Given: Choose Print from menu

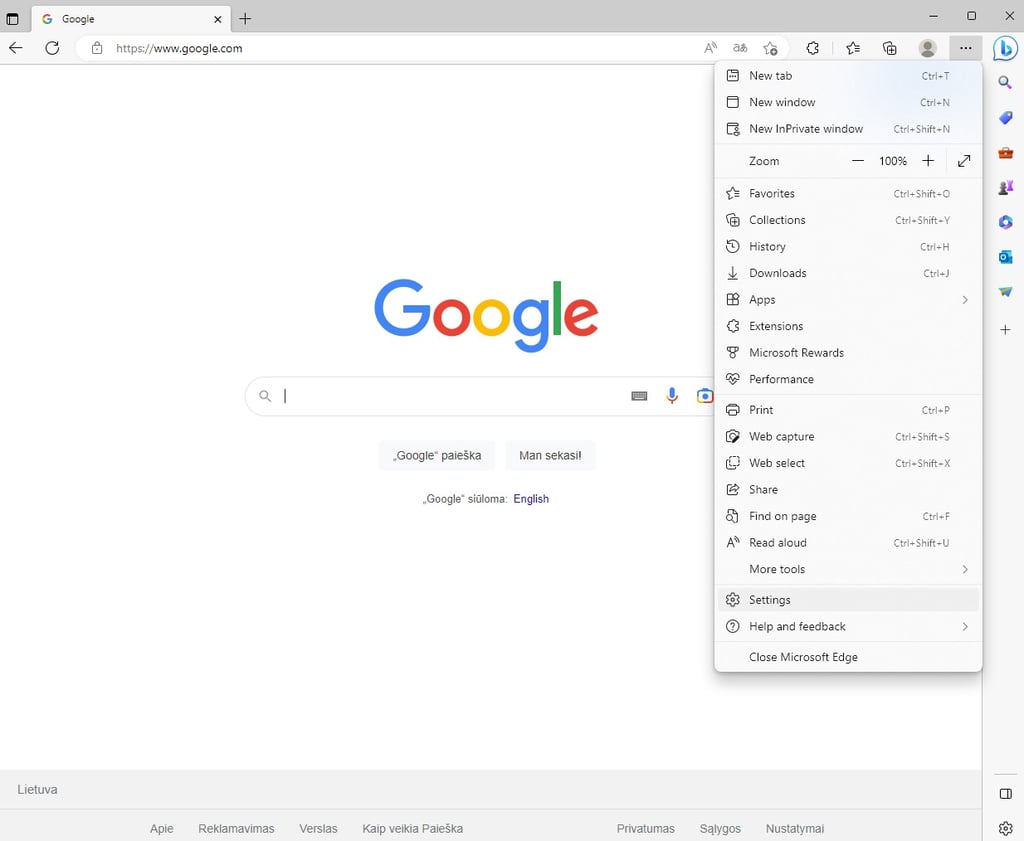Looking at the screenshot, I should point(848,410).
